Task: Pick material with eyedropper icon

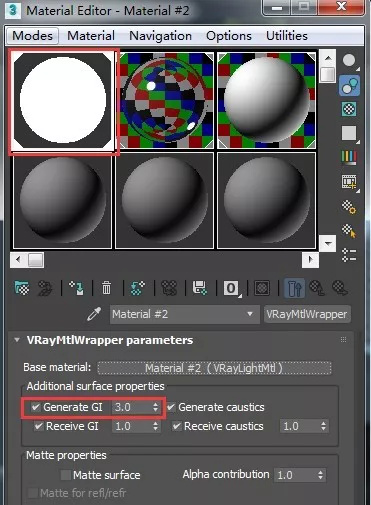Action: click(94, 314)
